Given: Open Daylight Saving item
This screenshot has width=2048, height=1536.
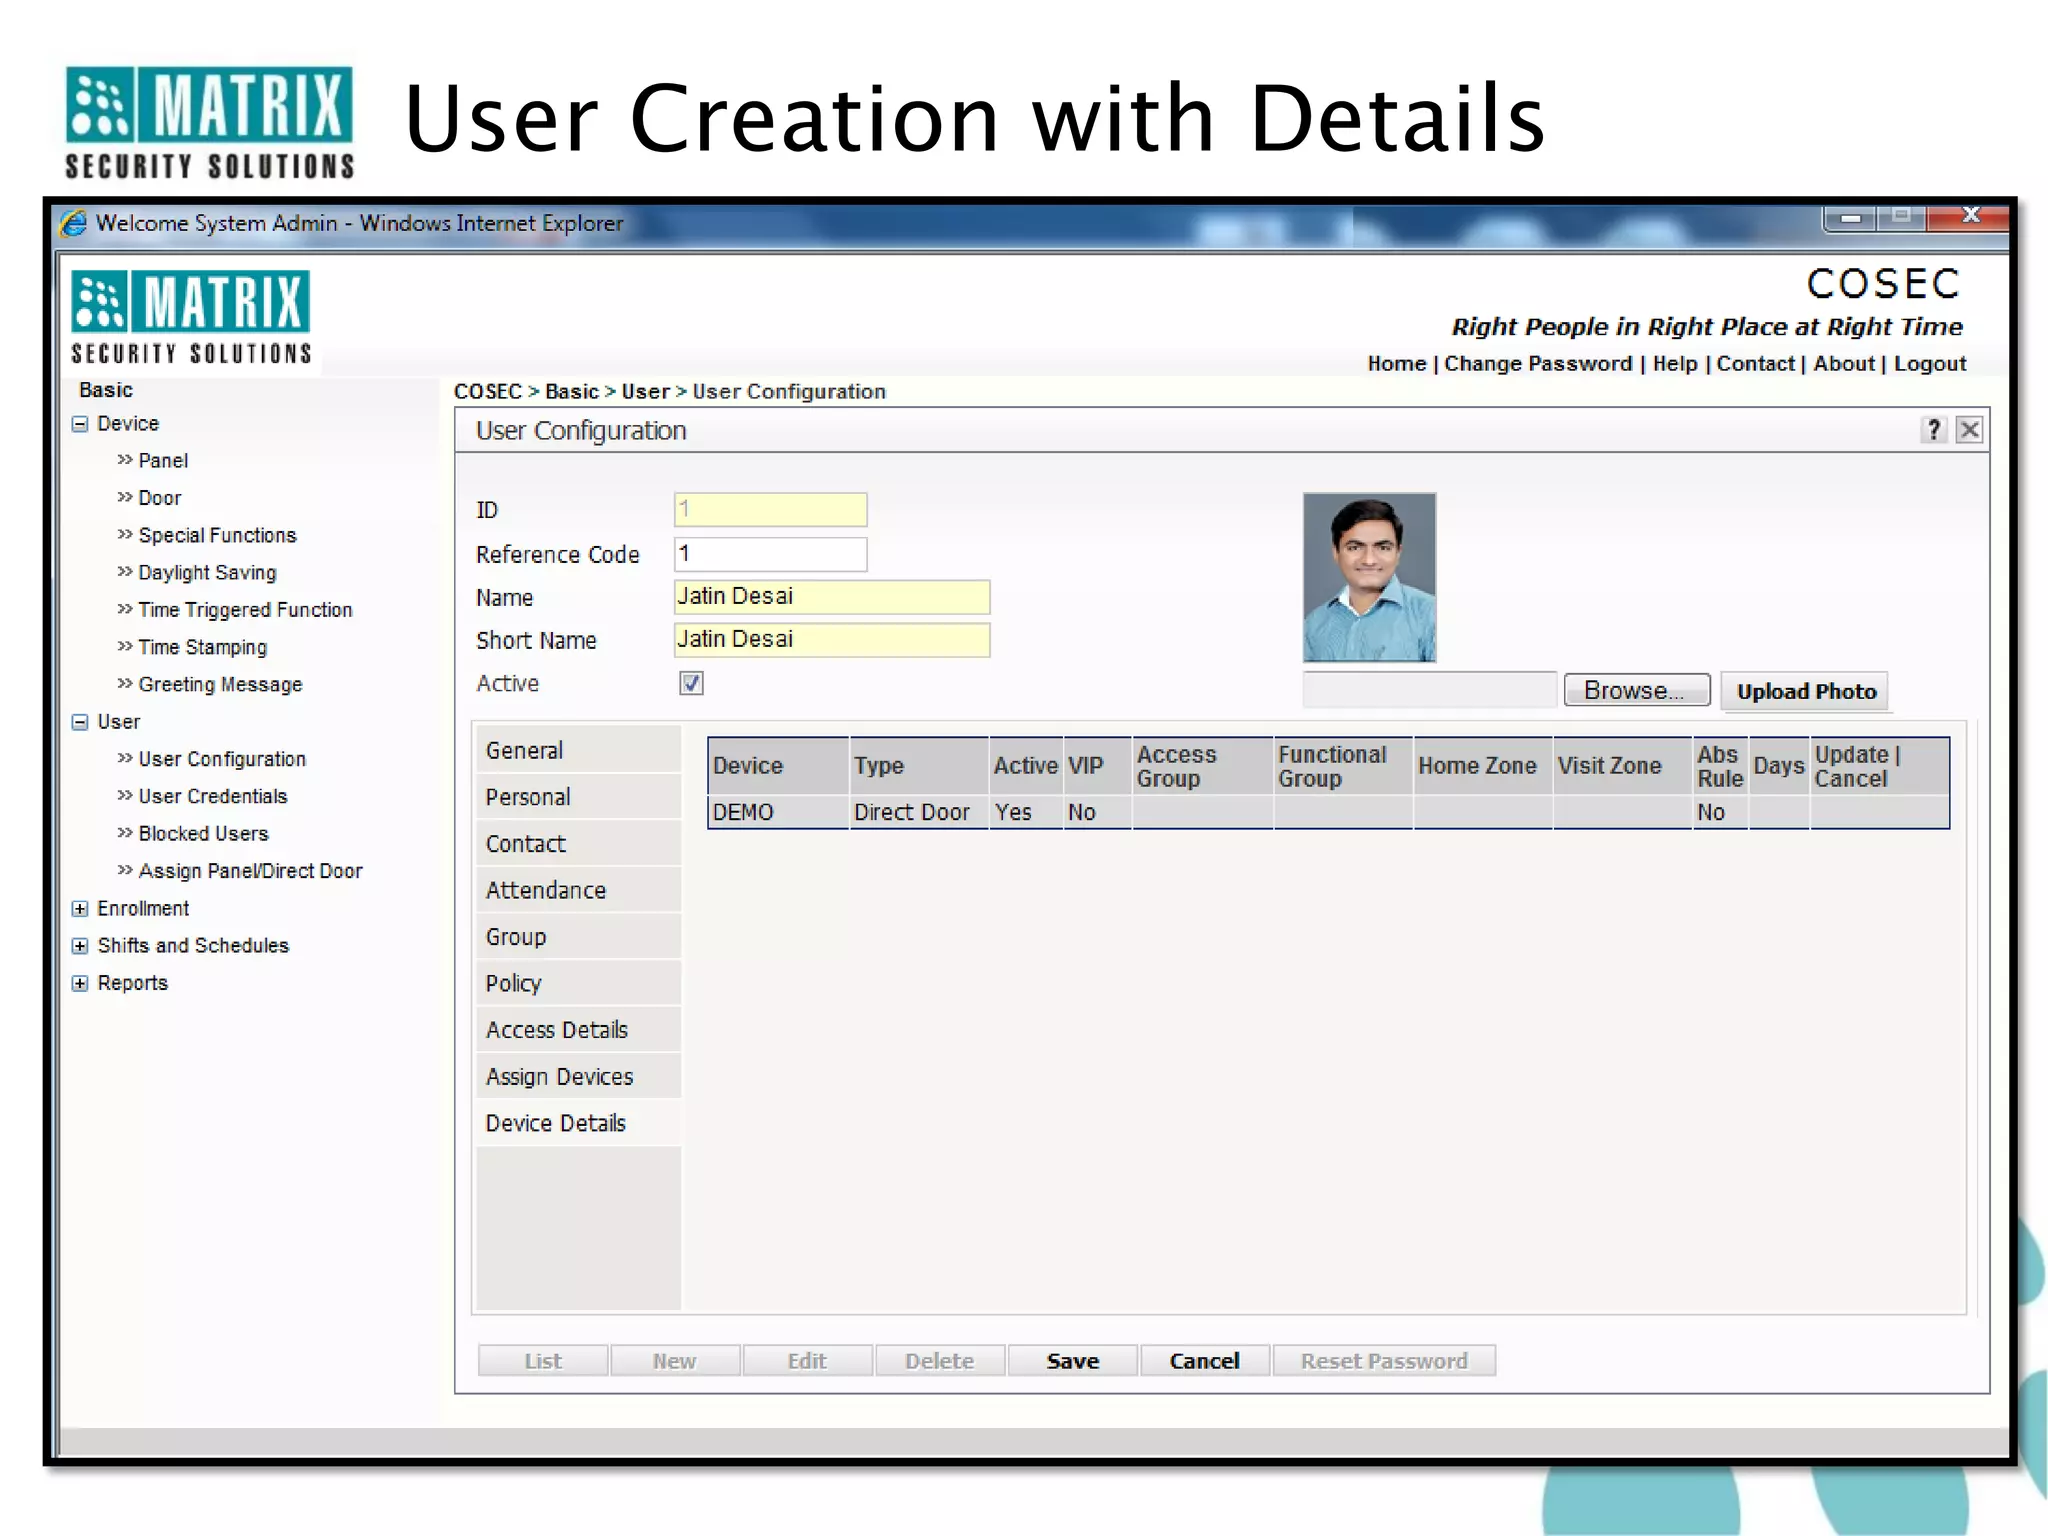Looking at the screenshot, I should 207,573.
